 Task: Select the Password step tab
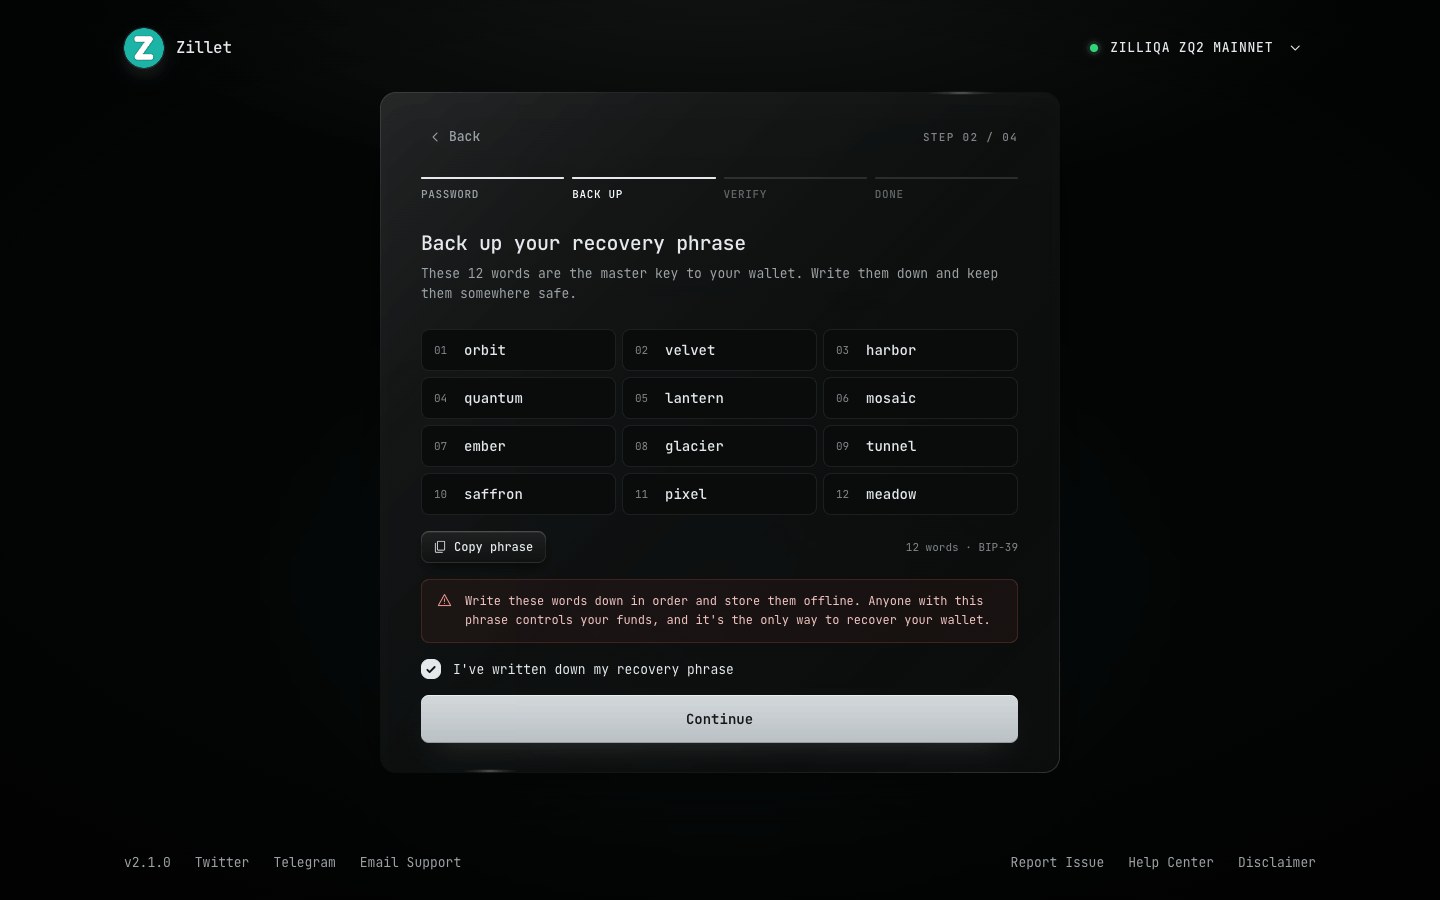(x=492, y=189)
